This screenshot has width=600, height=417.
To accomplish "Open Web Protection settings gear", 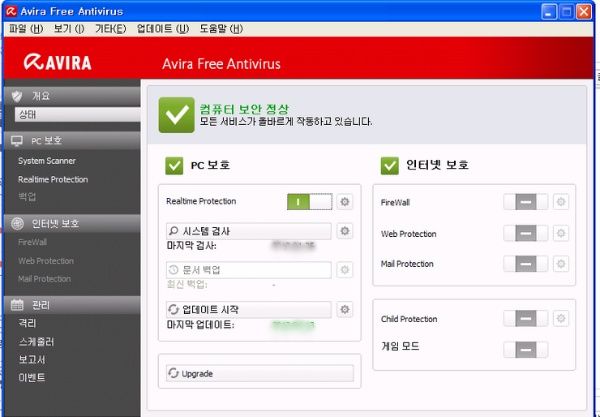I will click(561, 233).
